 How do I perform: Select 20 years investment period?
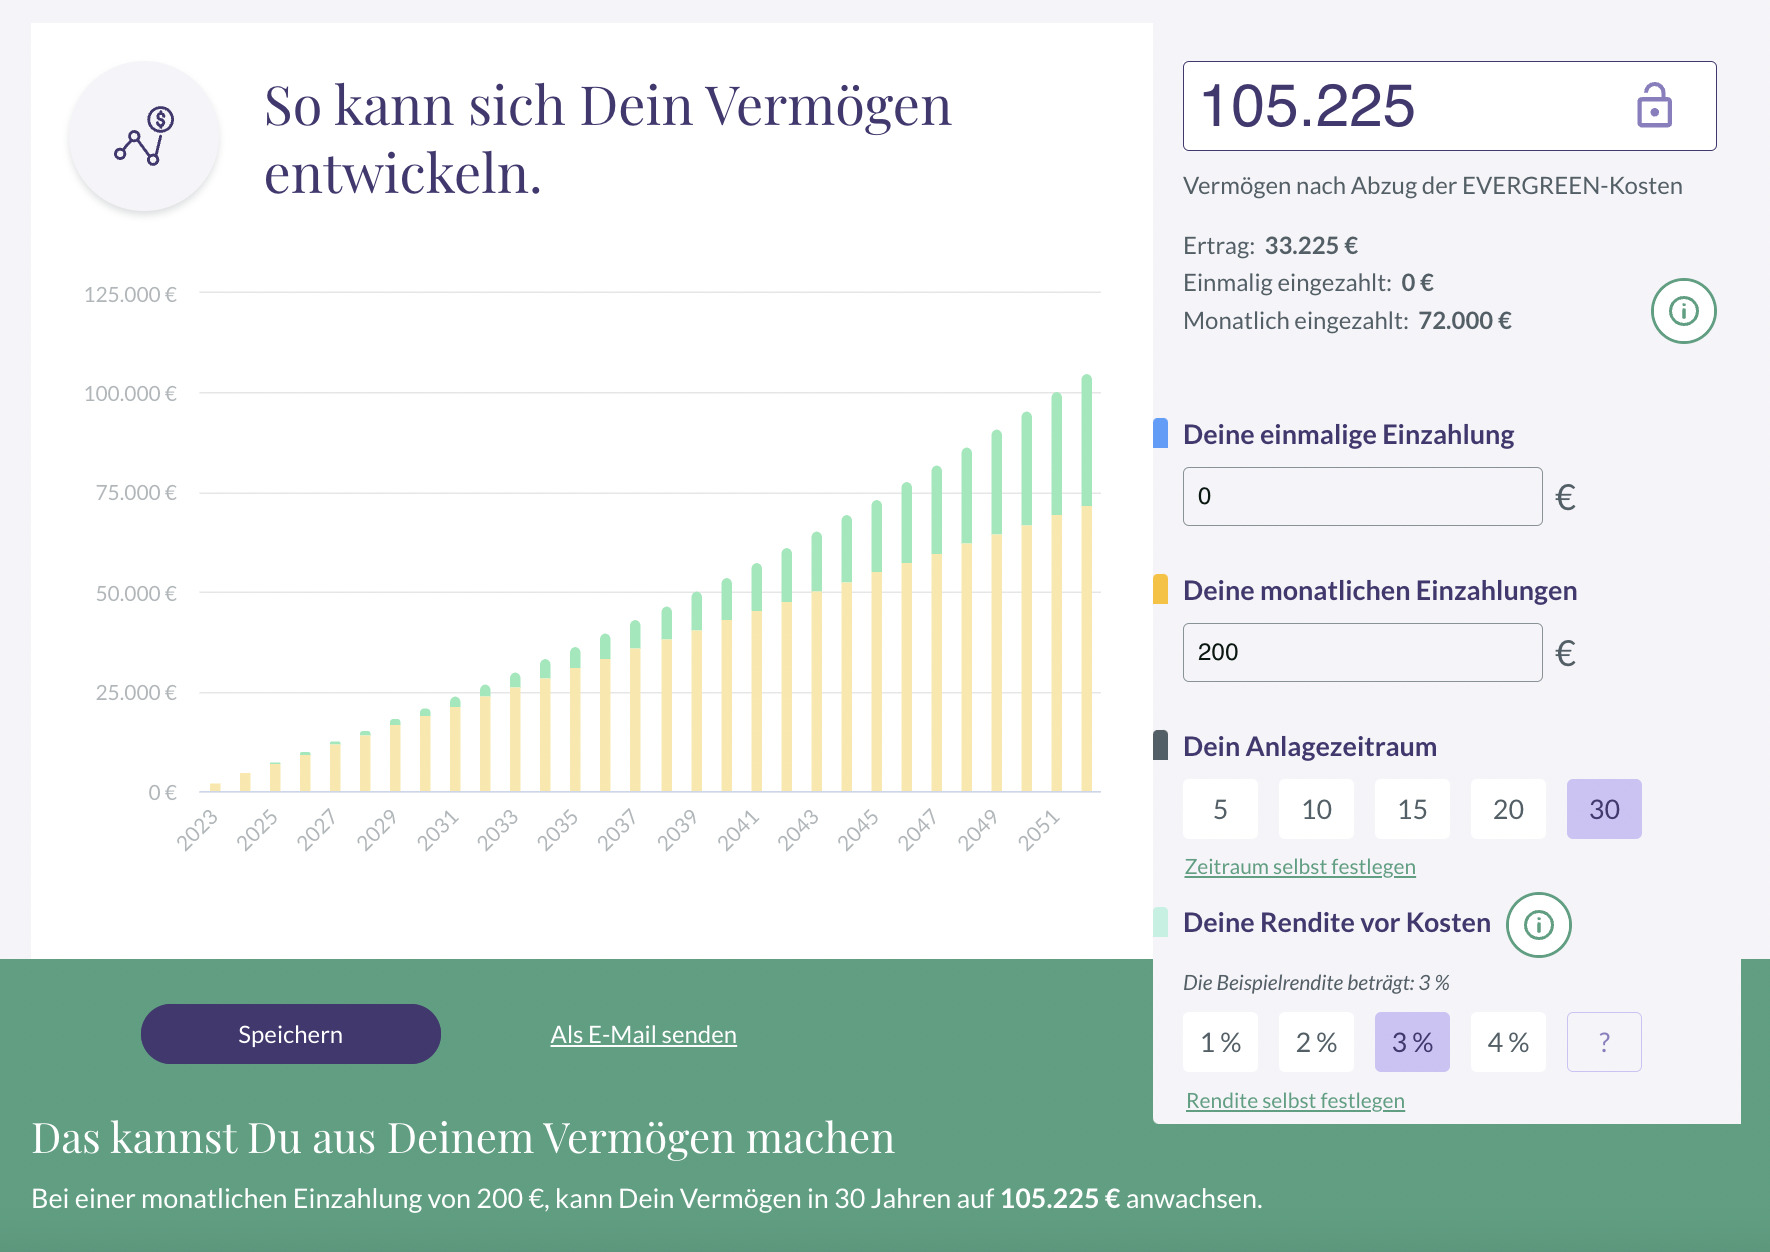(1508, 809)
